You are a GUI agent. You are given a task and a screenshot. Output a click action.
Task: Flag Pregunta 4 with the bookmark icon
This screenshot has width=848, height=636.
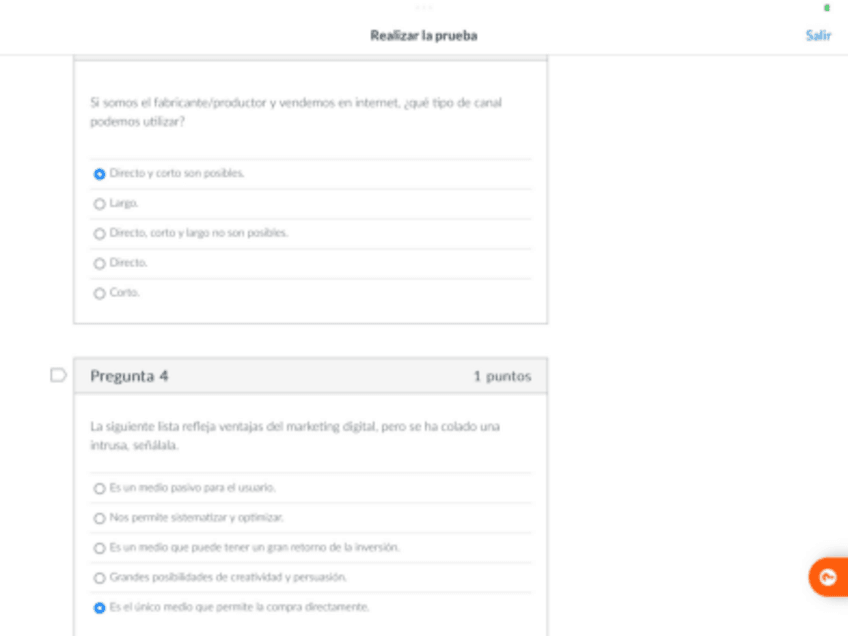(x=58, y=376)
